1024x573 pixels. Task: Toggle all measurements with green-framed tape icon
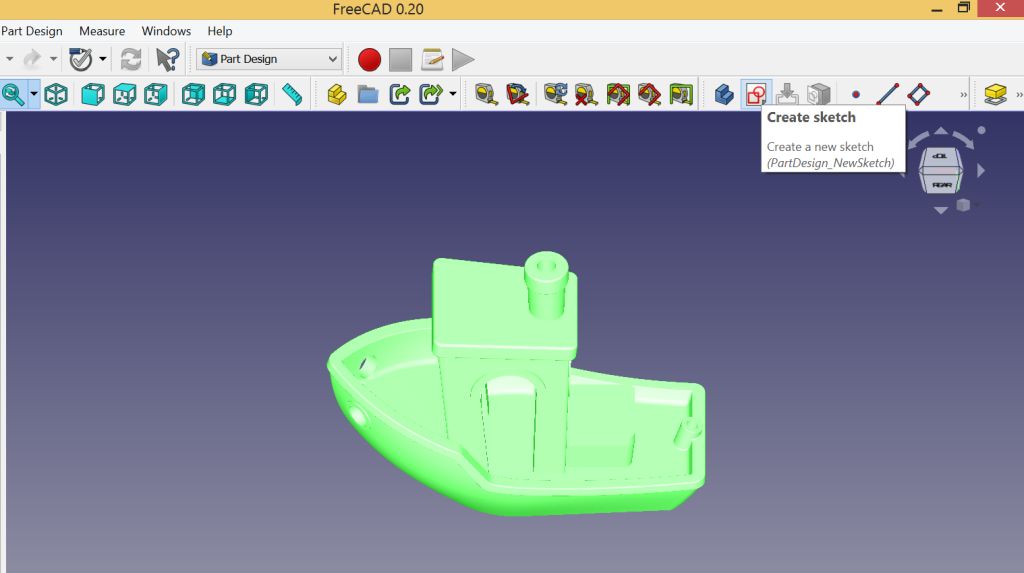(681, 95)
